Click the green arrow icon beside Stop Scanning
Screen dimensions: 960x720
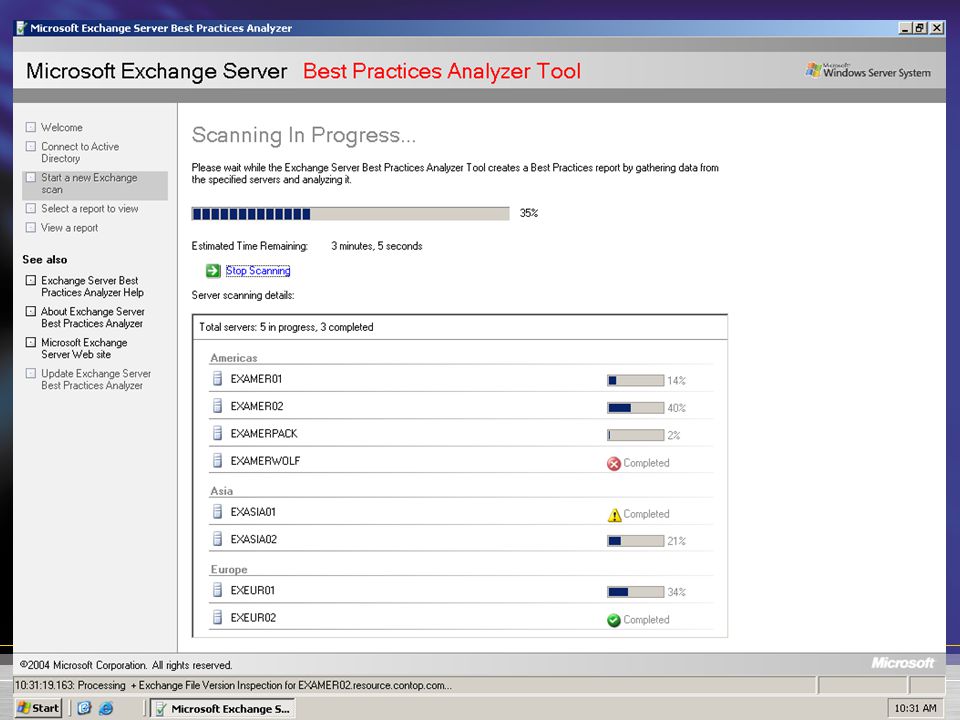click(213, 271)
